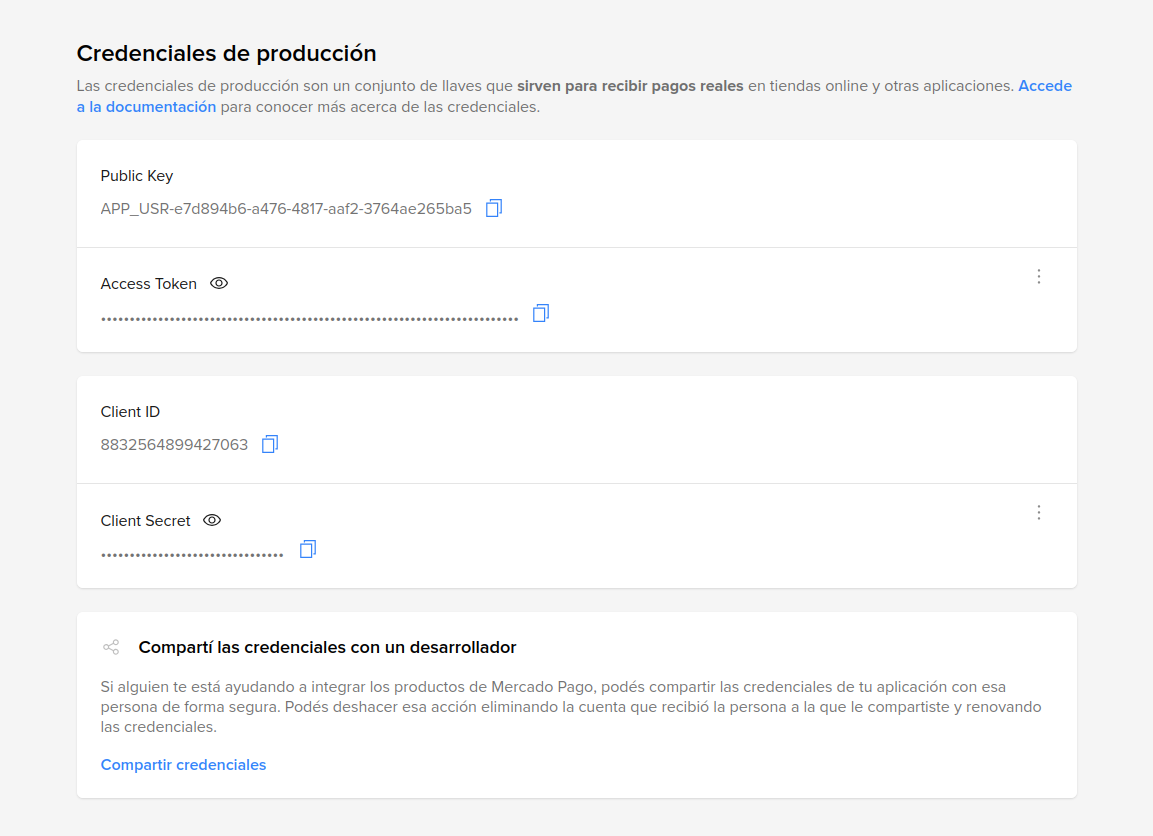Select the APP_USR public key text

(286, 209)
